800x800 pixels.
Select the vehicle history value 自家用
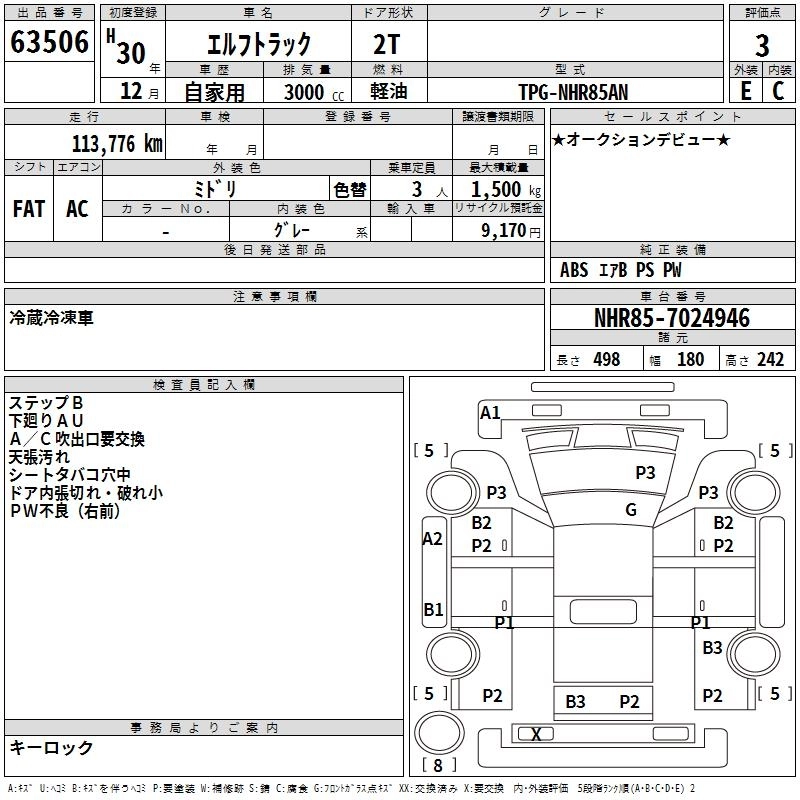click(x=214, y=92)
